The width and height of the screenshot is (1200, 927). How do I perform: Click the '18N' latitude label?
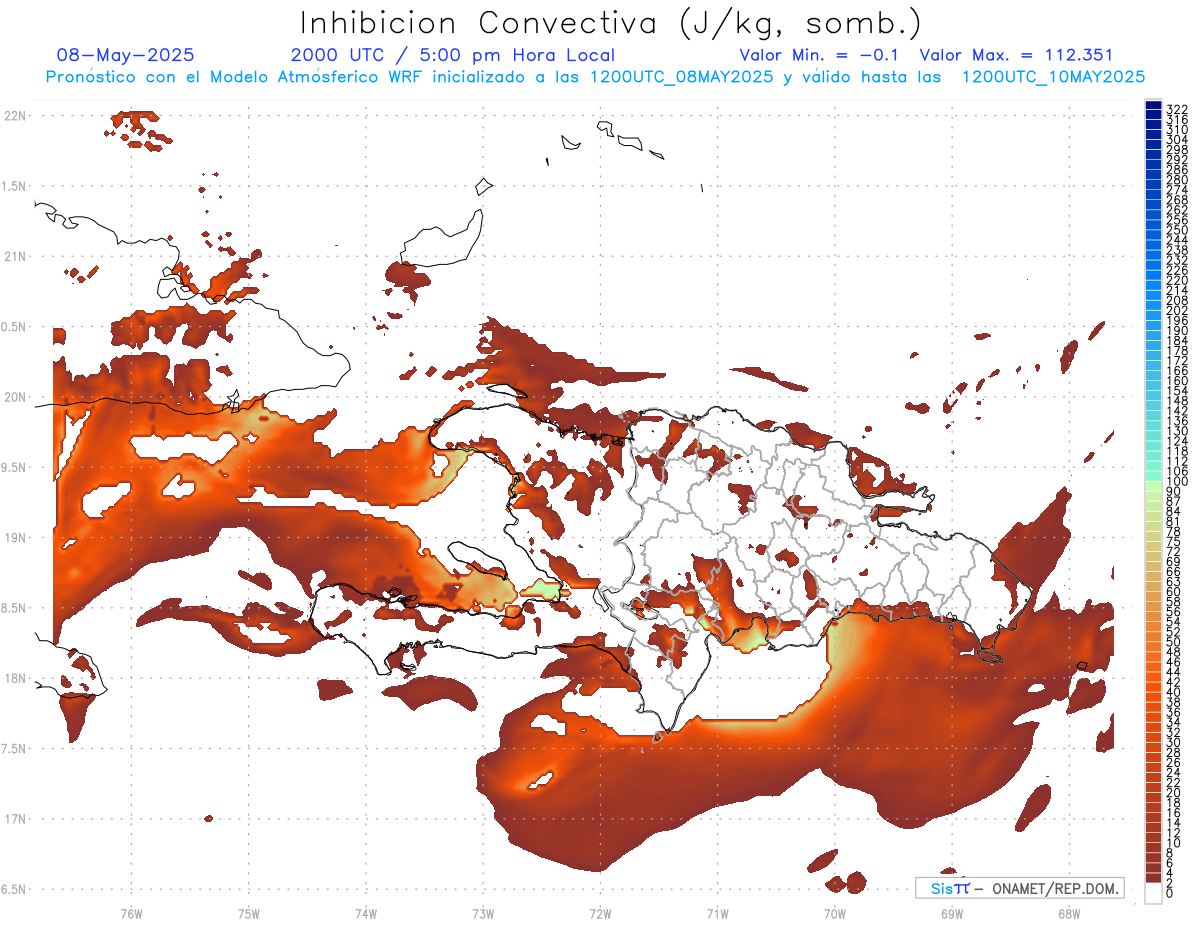point(15,679)
